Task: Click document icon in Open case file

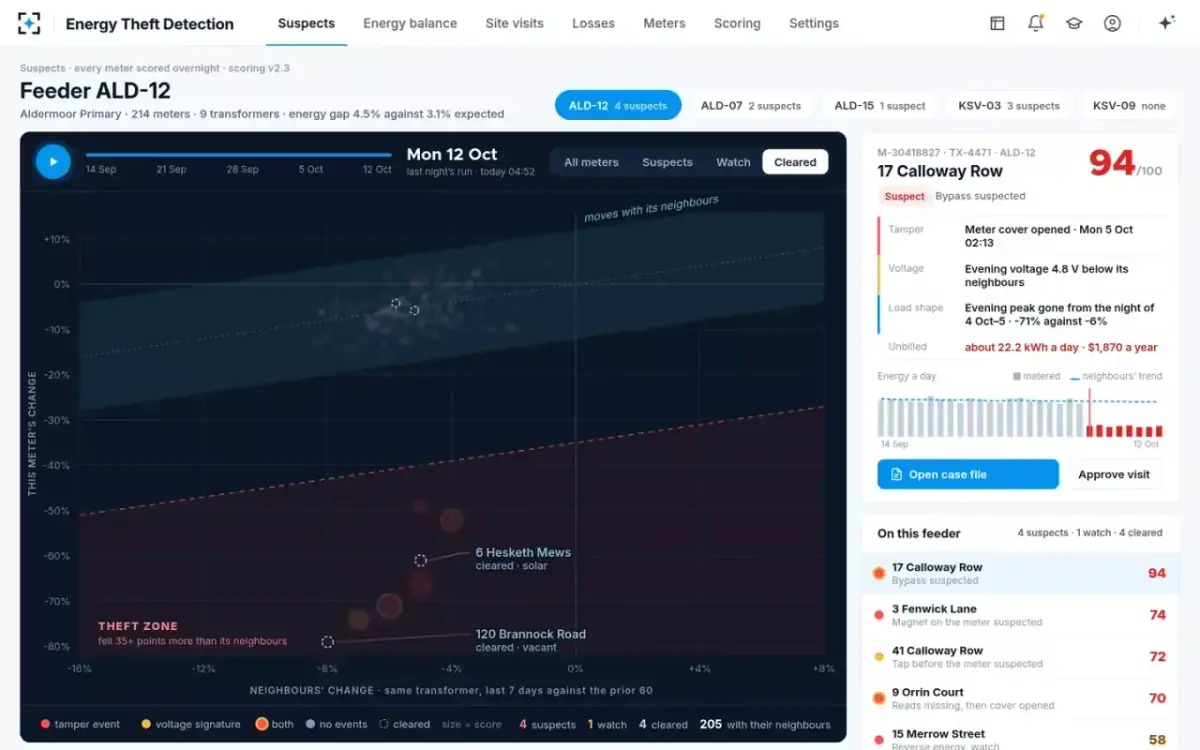Action: tap(895, 475)
